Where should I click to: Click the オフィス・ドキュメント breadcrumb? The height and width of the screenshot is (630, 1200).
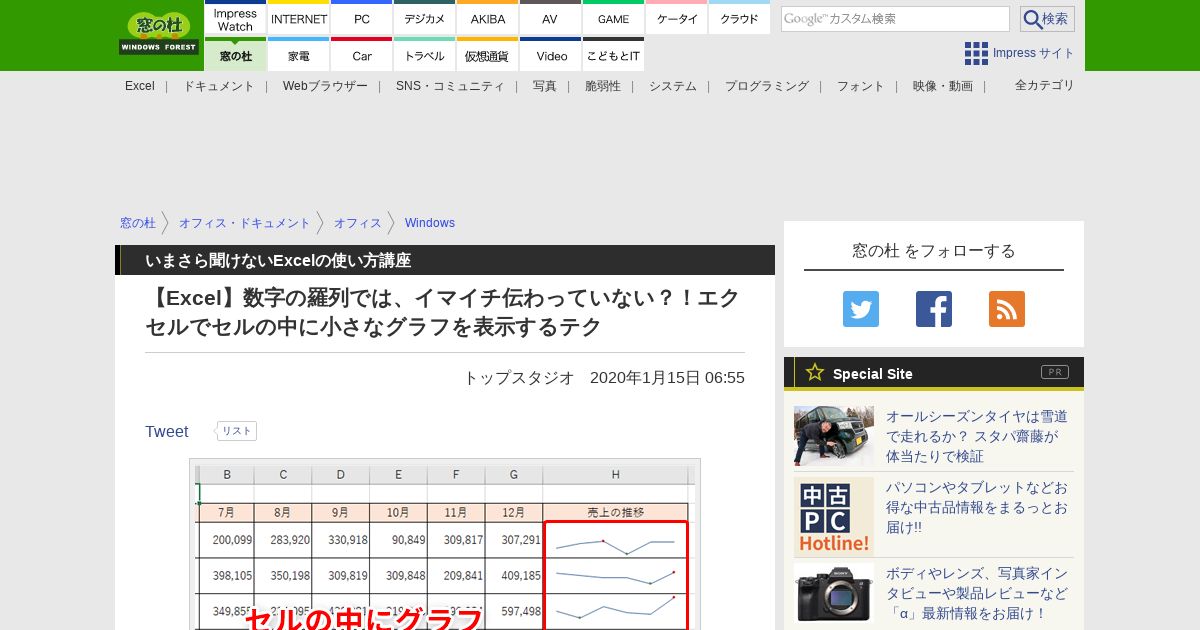pos(245,223)
